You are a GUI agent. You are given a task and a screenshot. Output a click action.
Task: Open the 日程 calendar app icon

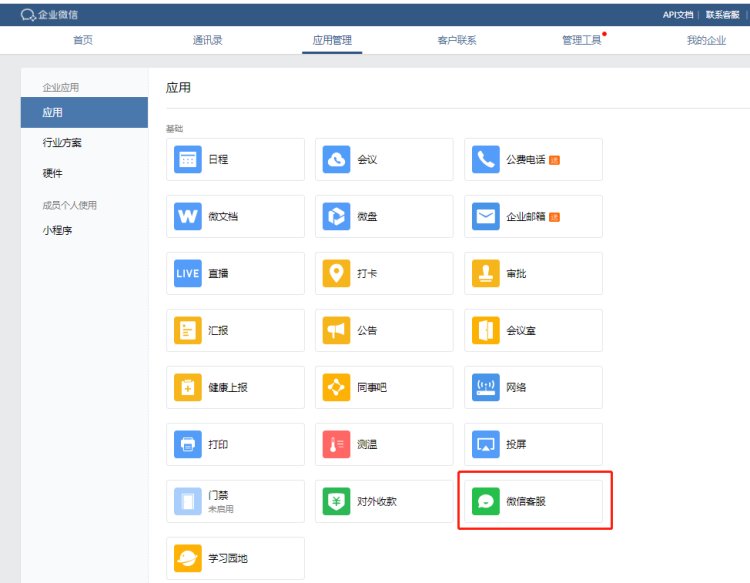[188, 160]
